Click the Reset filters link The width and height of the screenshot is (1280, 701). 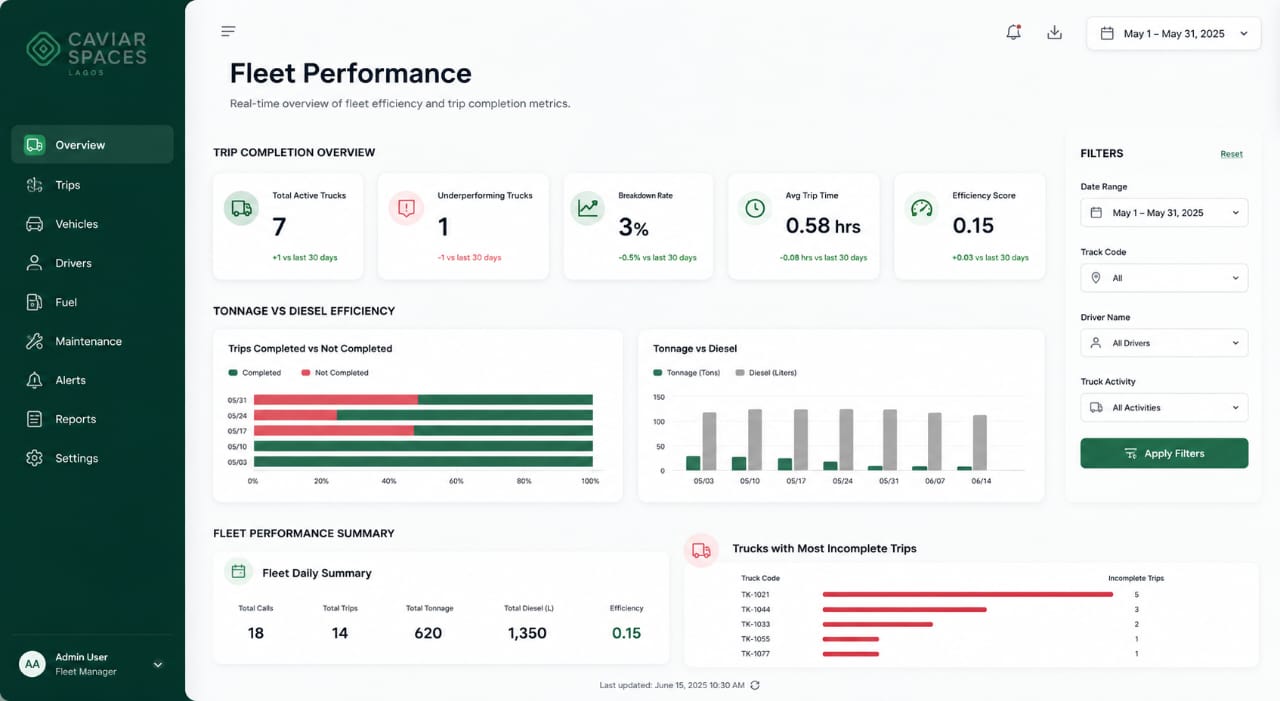(x=1231, y=154)
